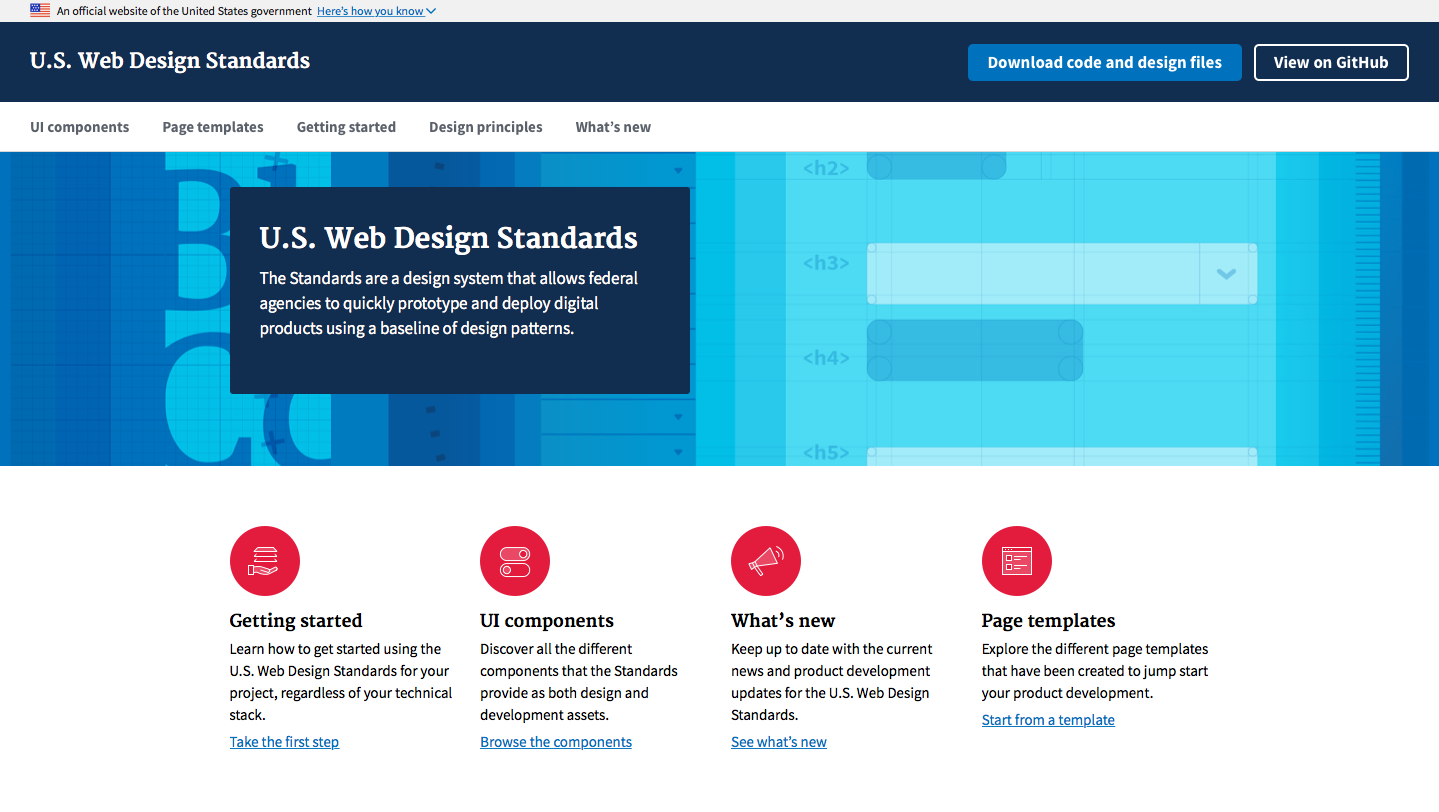This screenshot has width=1439, height=812.
Task: Click the Page templates window icon
Action: point(1017,561)
